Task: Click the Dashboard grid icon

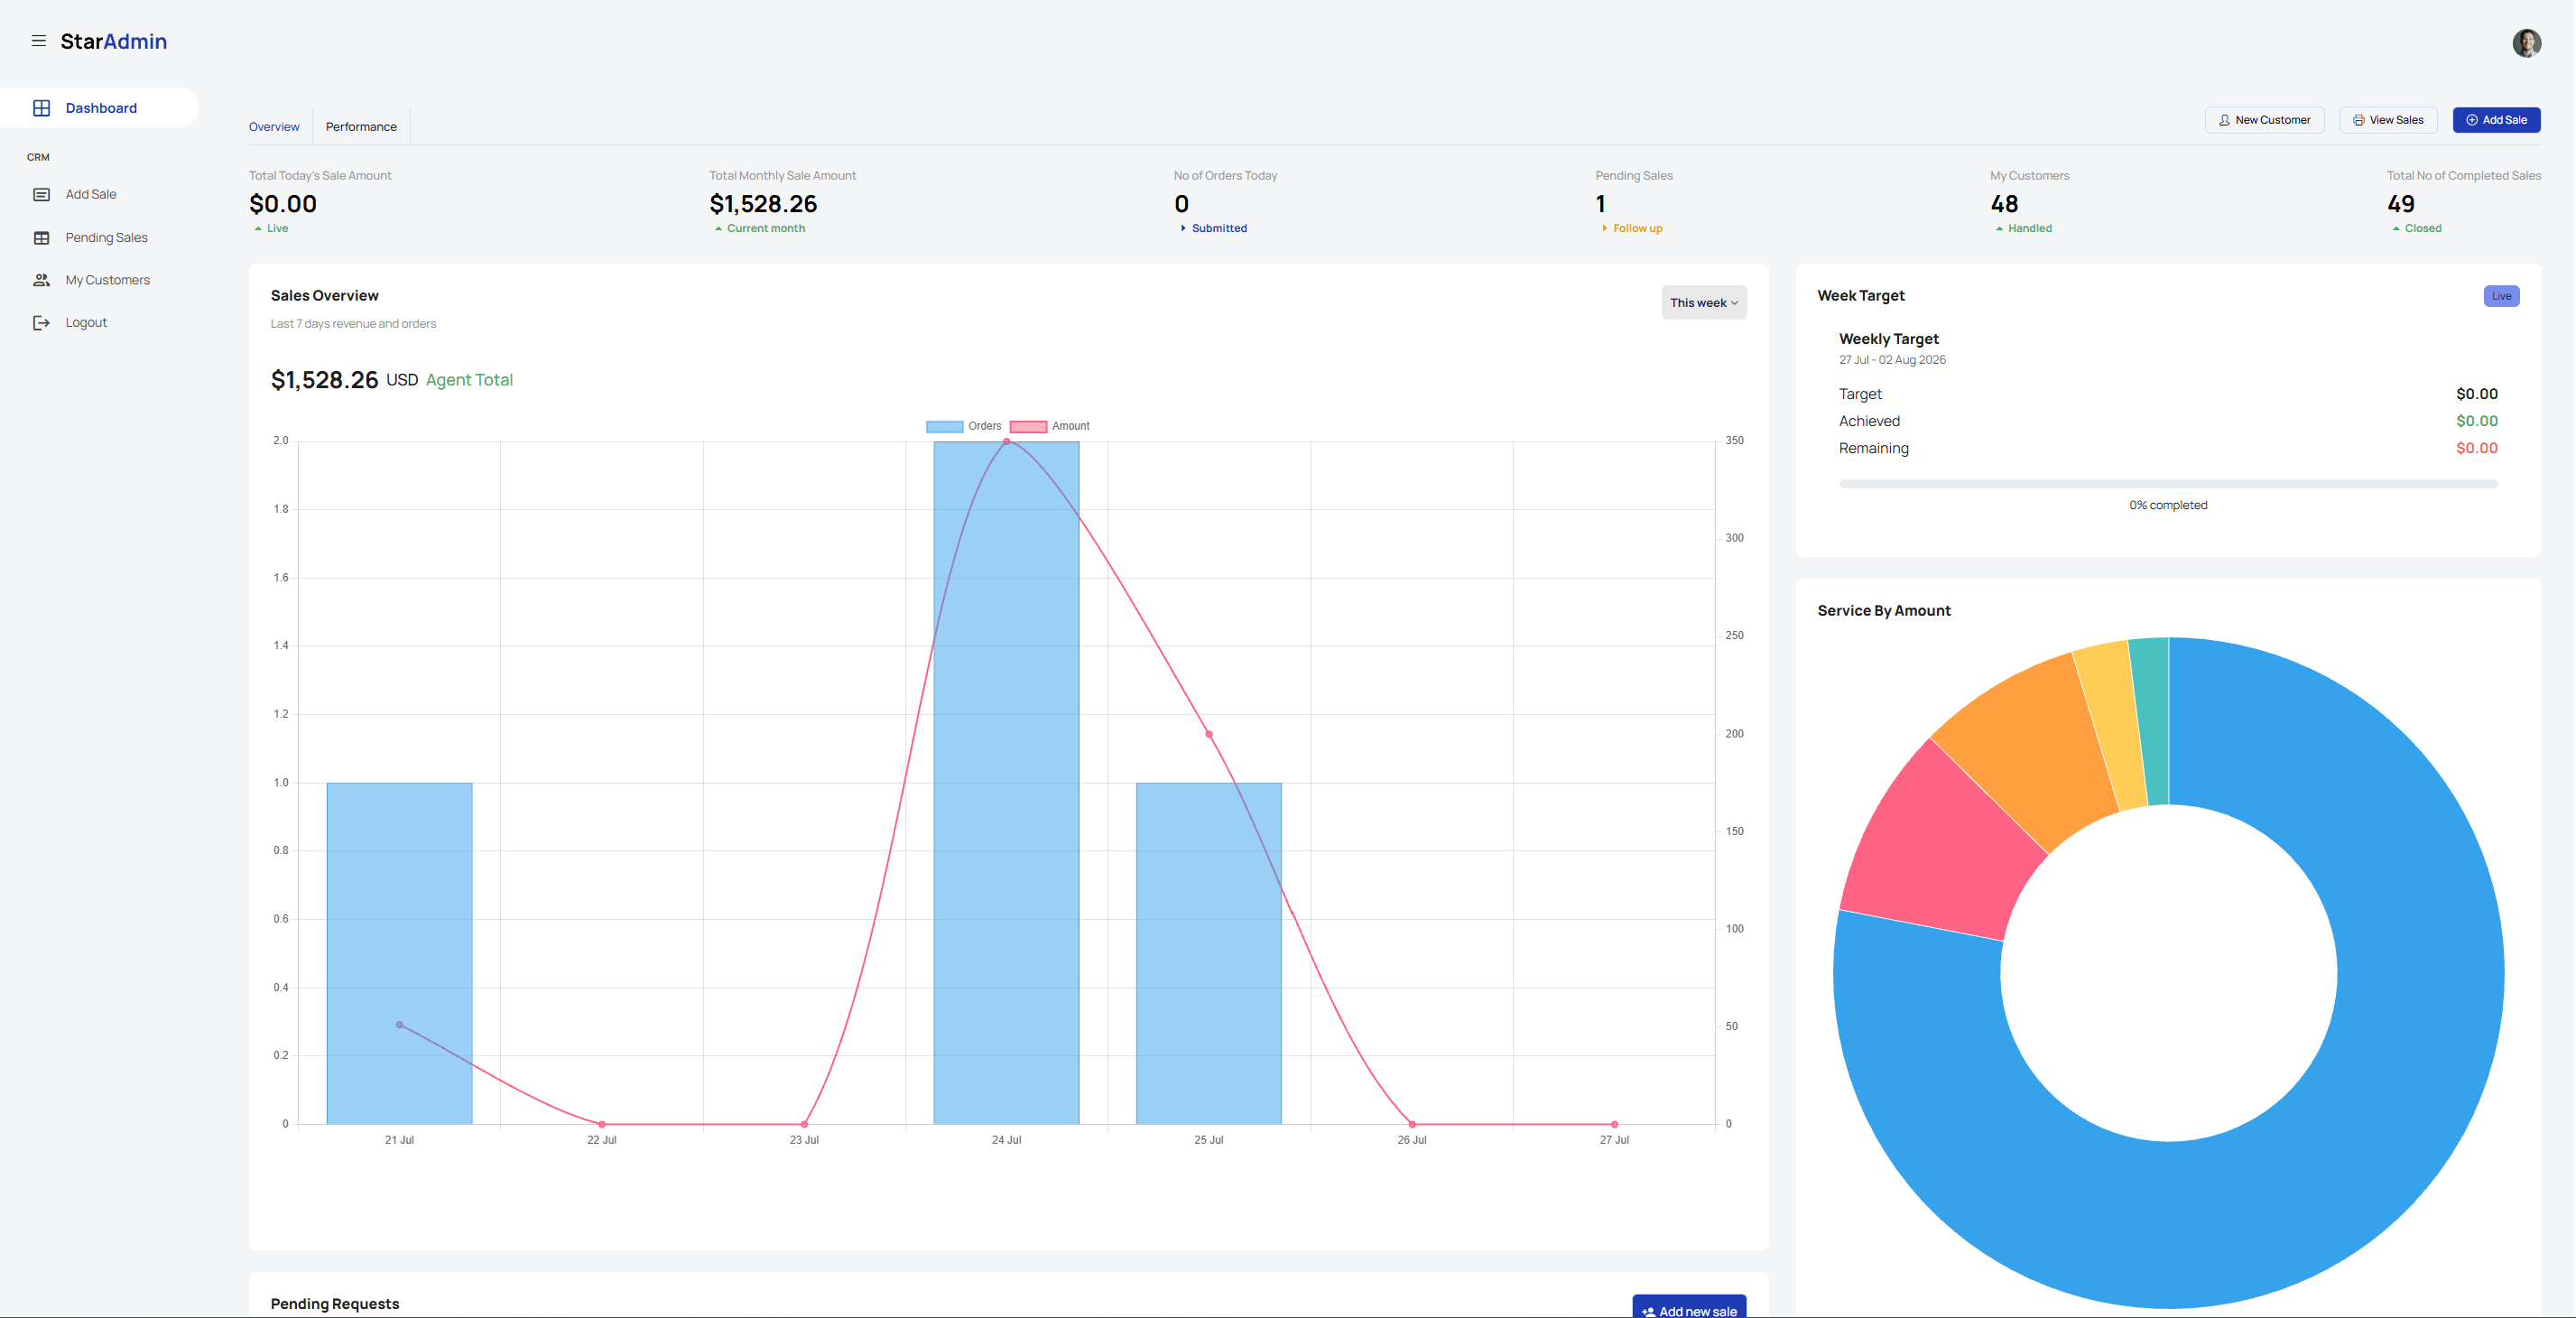Action: (x=41, y=108)
